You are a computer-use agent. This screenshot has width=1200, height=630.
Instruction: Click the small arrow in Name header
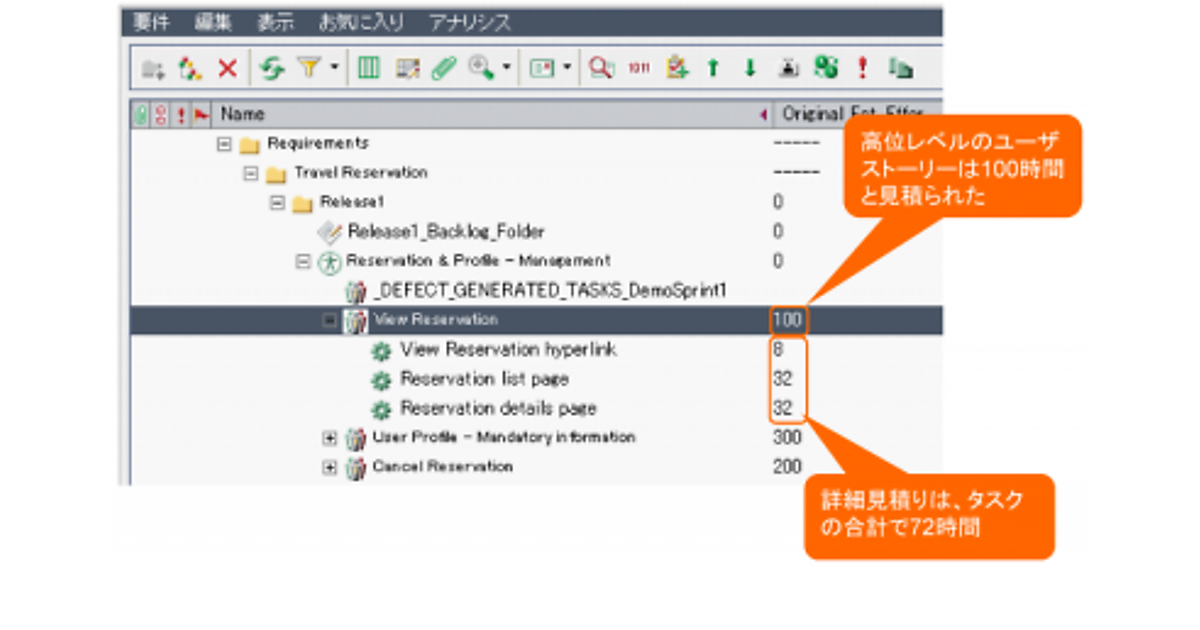tap(763, 115)
